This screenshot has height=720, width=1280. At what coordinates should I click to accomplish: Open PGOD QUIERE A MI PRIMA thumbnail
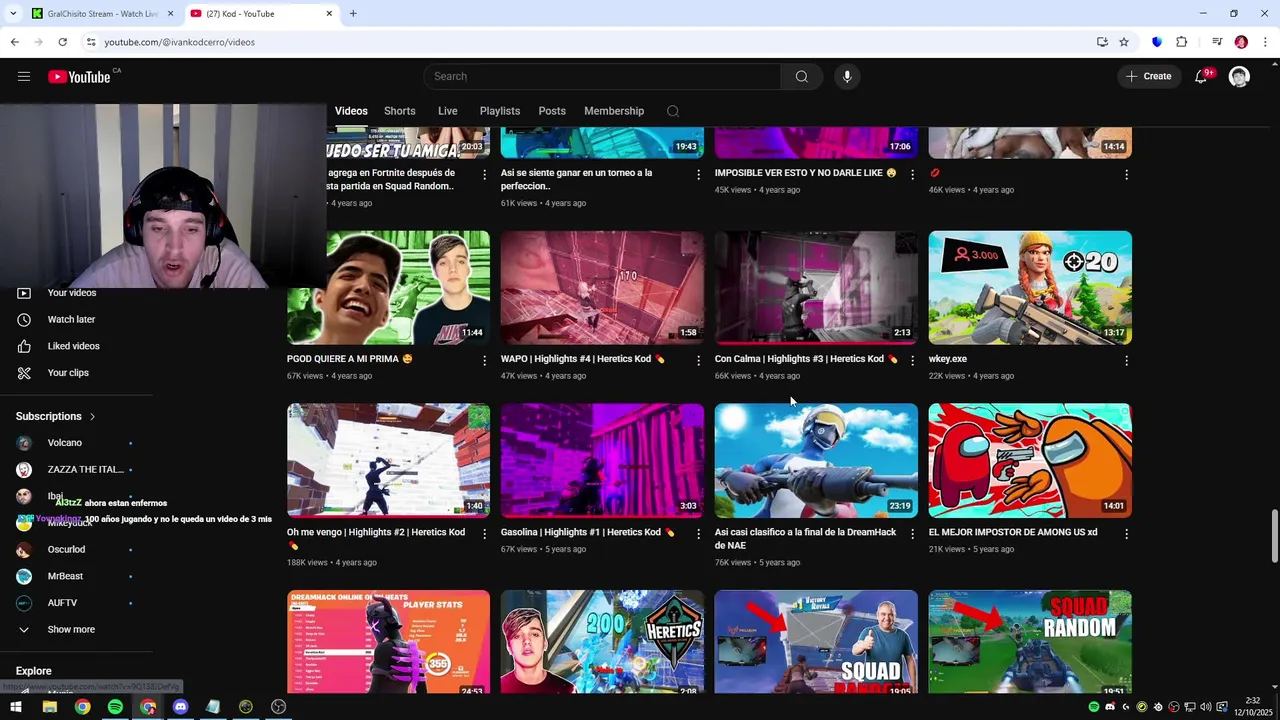388,288
